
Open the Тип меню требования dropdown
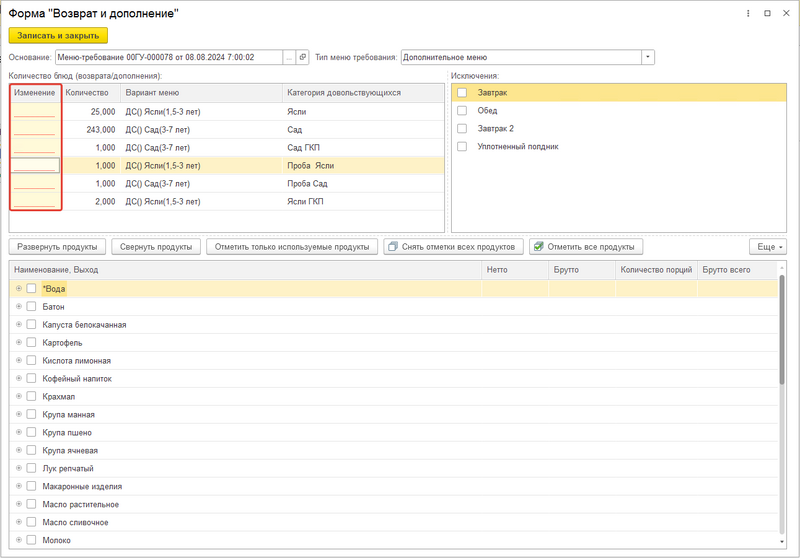pos(649,57)
